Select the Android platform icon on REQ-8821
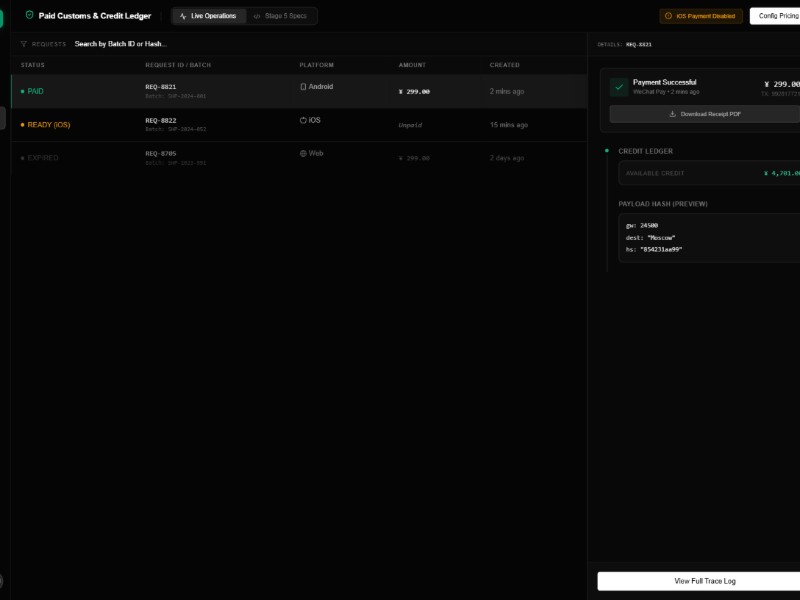 (302, 88)
